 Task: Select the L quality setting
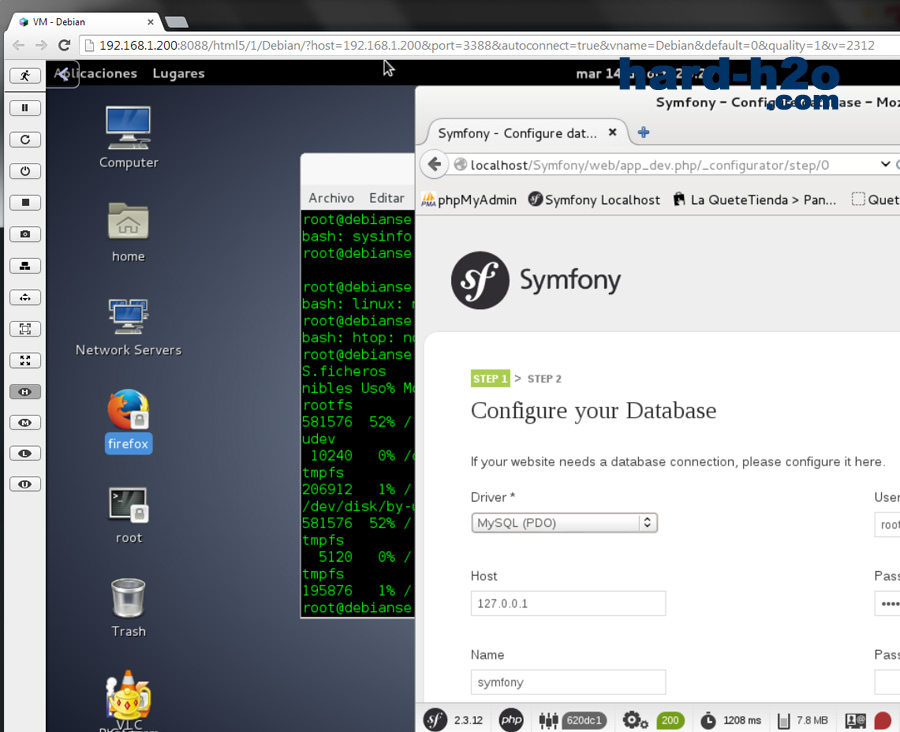pos(25,454)
